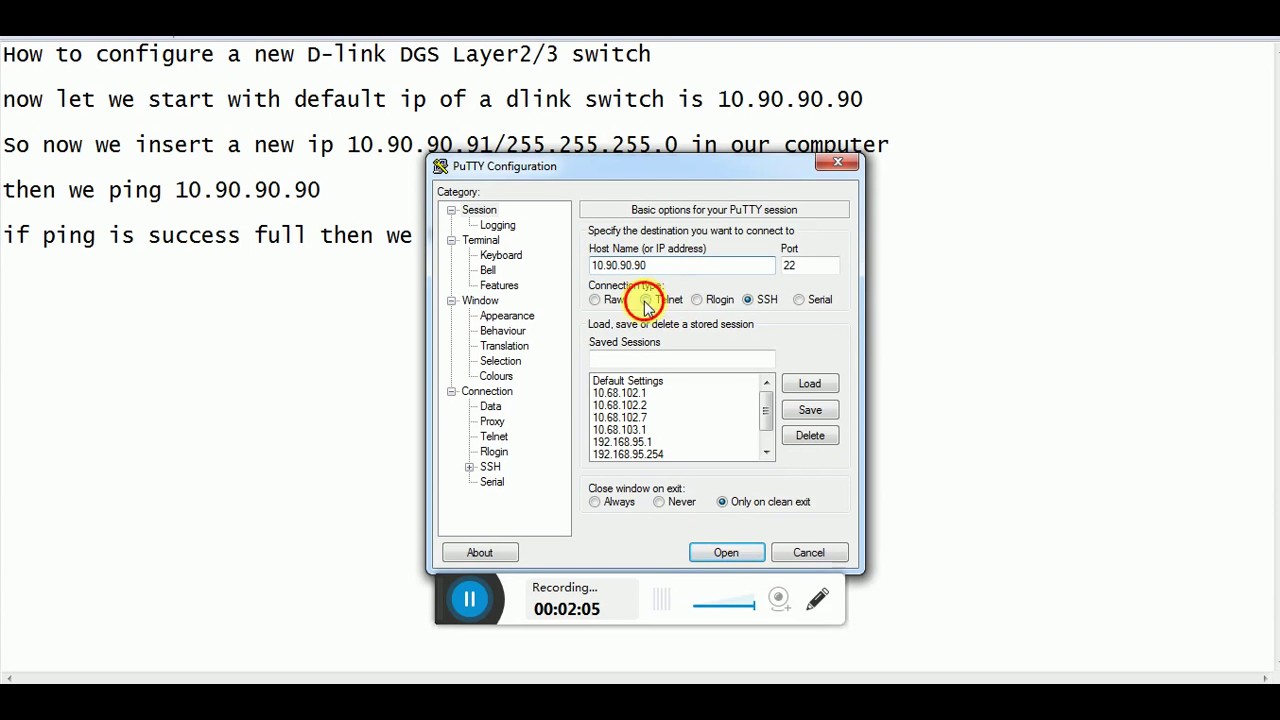Open the Translation category
Viewport: 1280px width, 720px height.
tap(504, 346)
